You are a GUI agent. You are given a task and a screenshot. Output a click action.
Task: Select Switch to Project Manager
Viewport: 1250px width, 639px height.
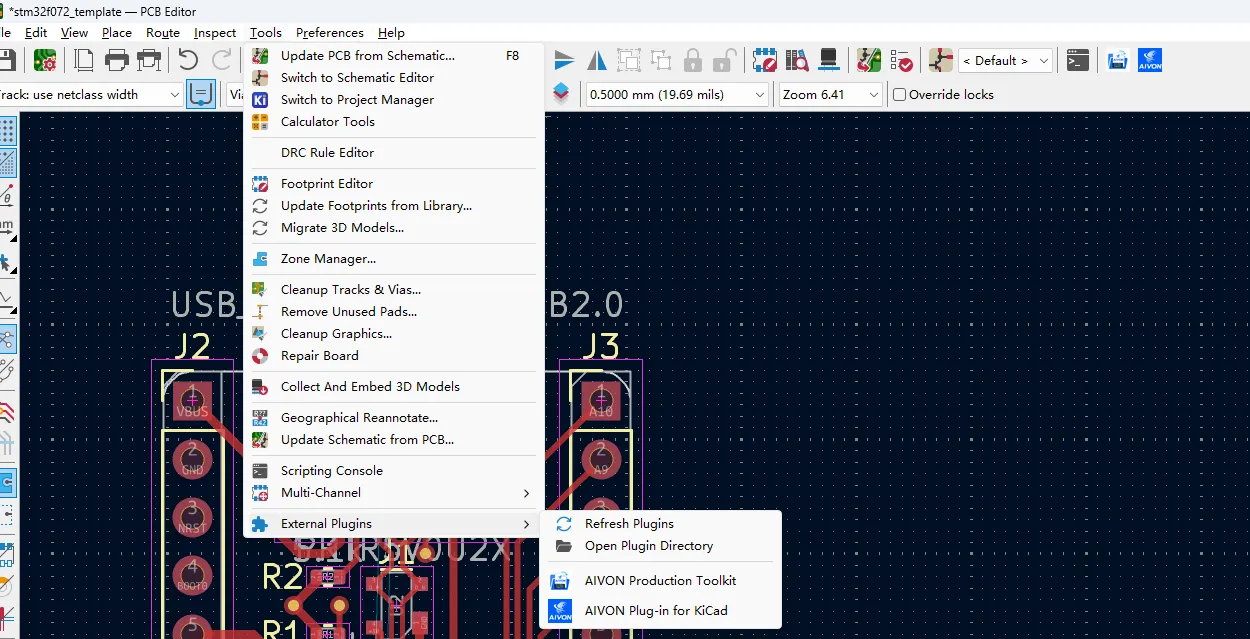coord(394,100)
